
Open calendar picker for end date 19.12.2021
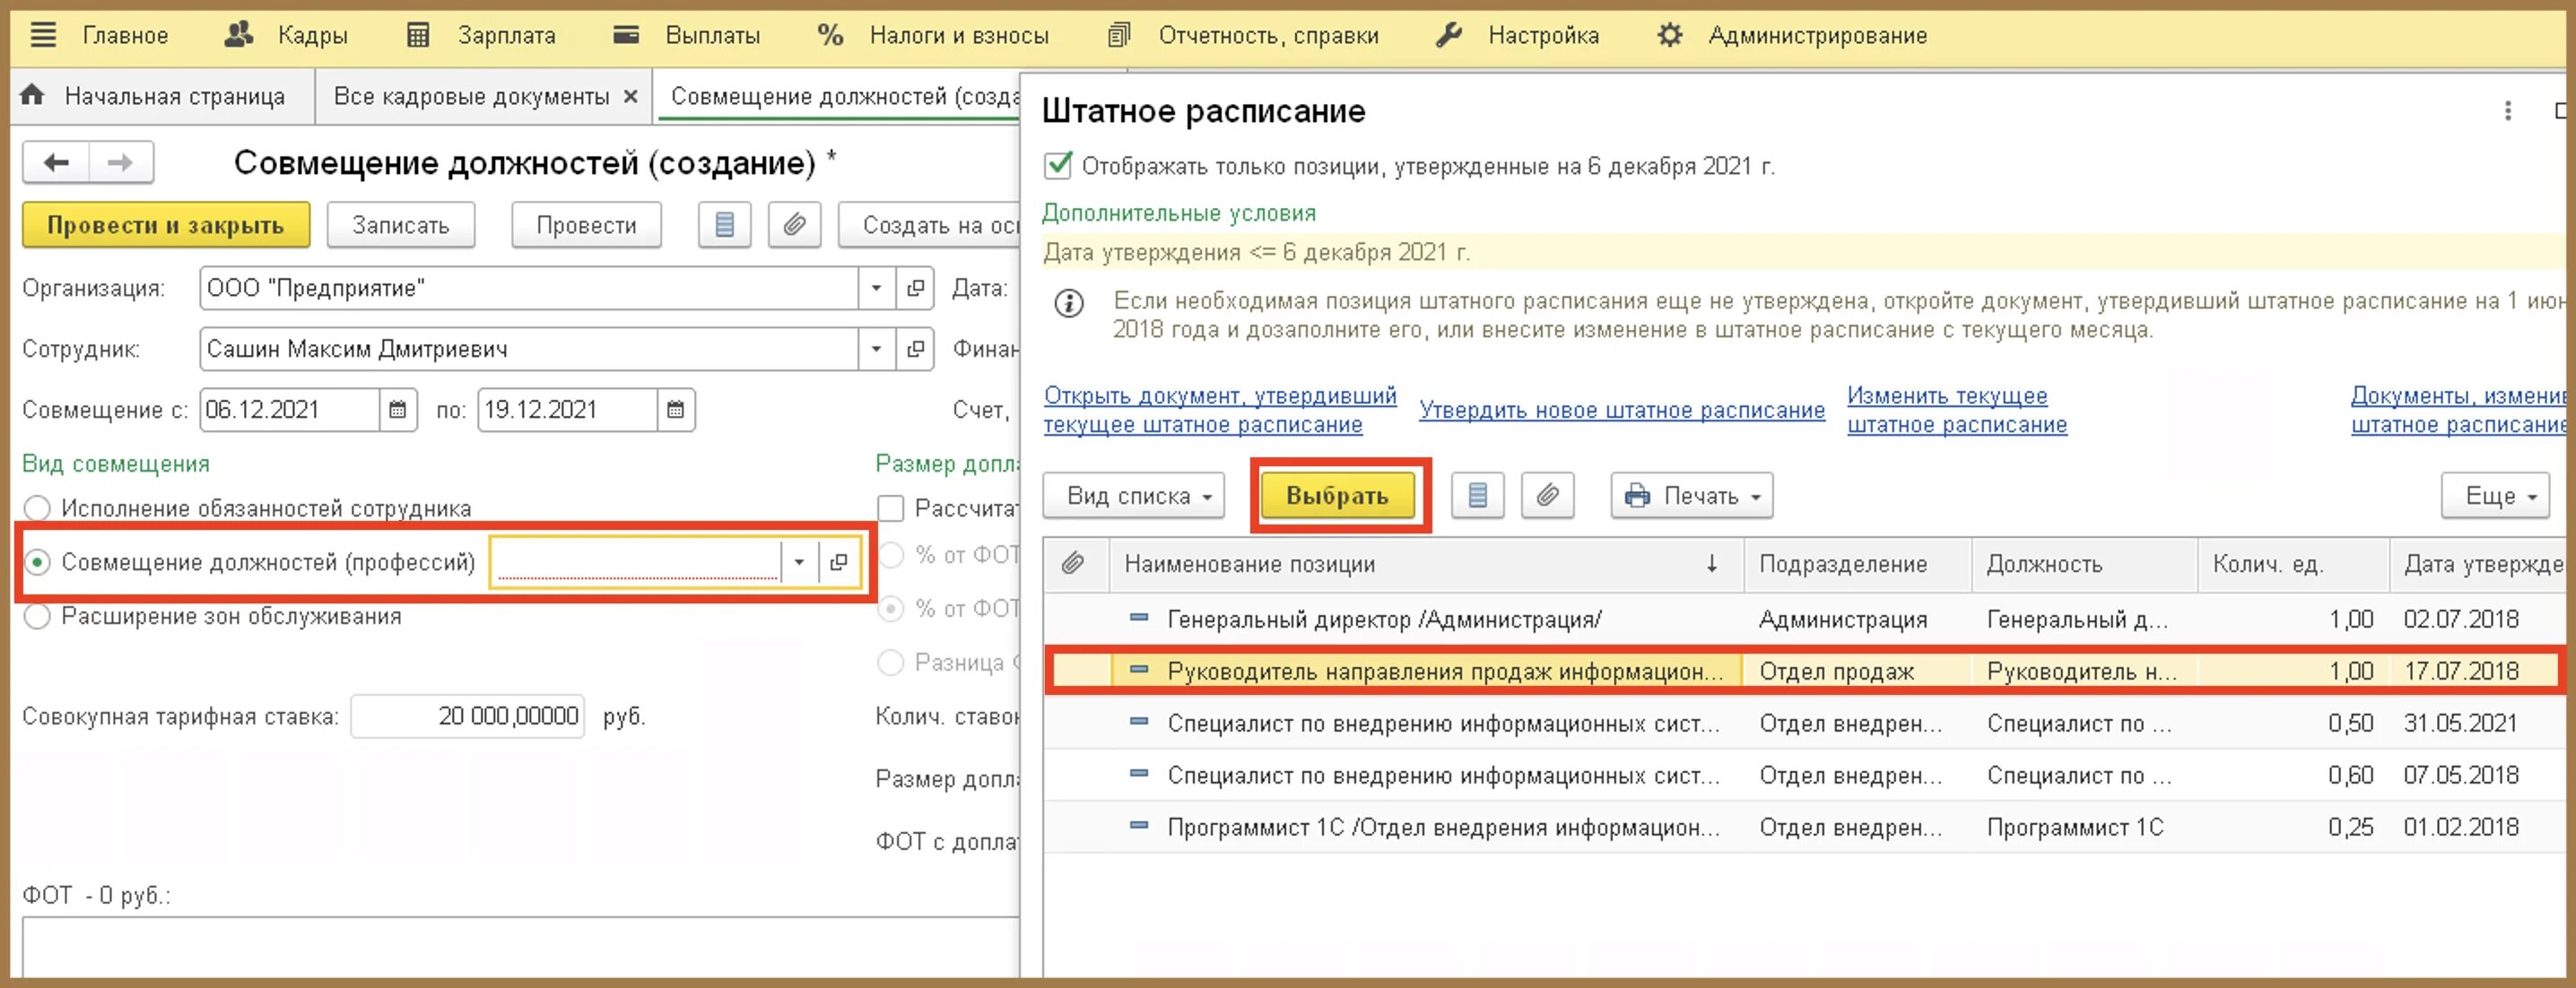coord(675,410)
